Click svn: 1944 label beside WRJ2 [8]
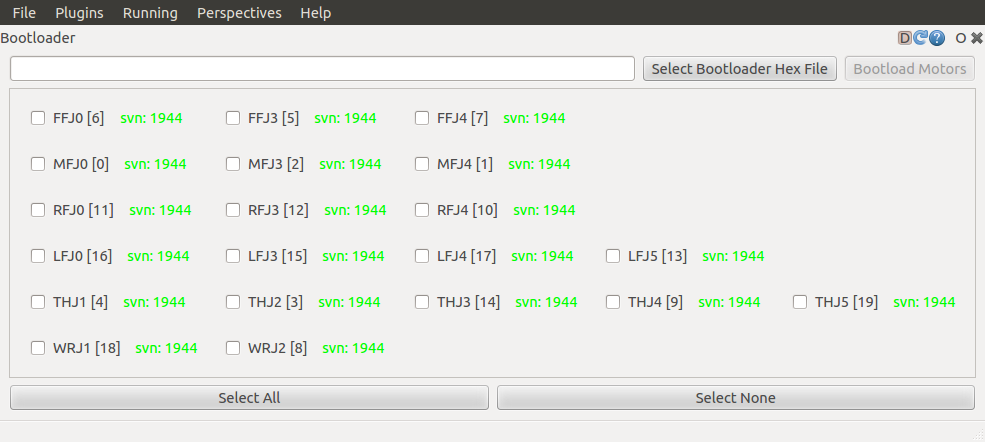Viewport: 985px width, 442px height. coord(354,348)
